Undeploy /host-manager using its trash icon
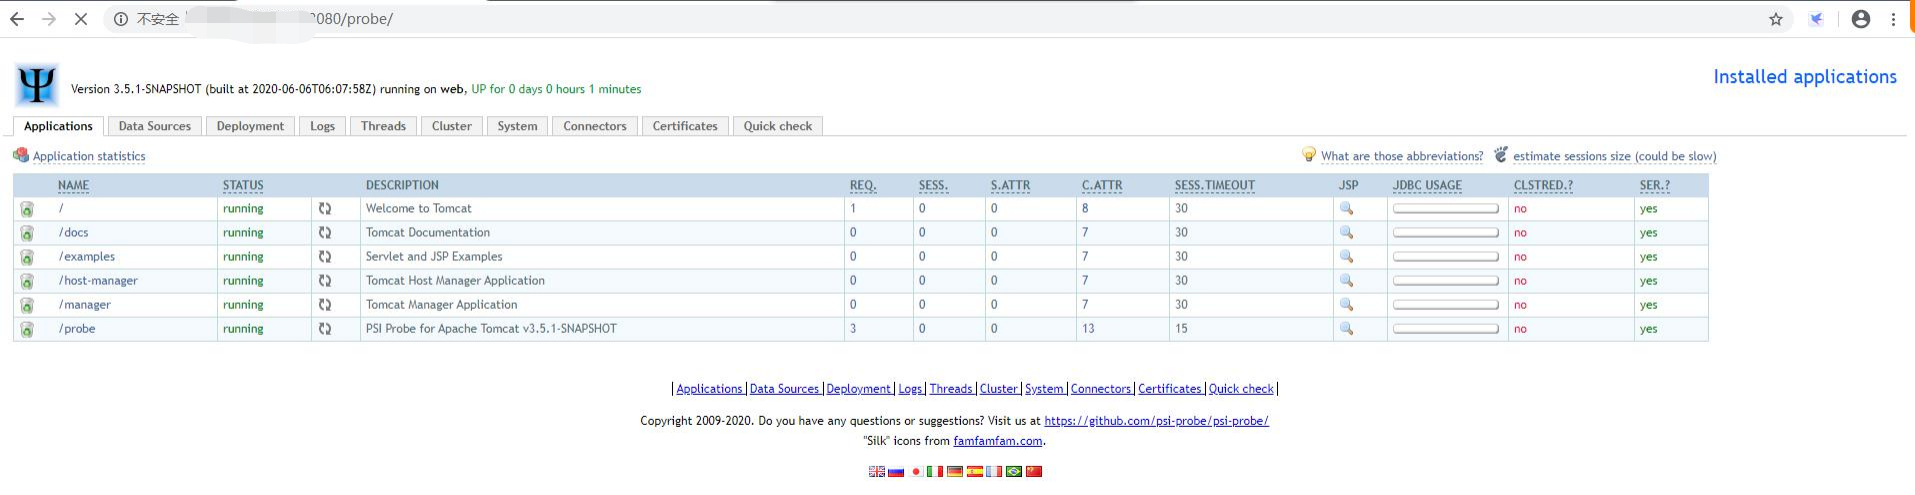This screenshot has height=495, width=1915. (27, 281)
